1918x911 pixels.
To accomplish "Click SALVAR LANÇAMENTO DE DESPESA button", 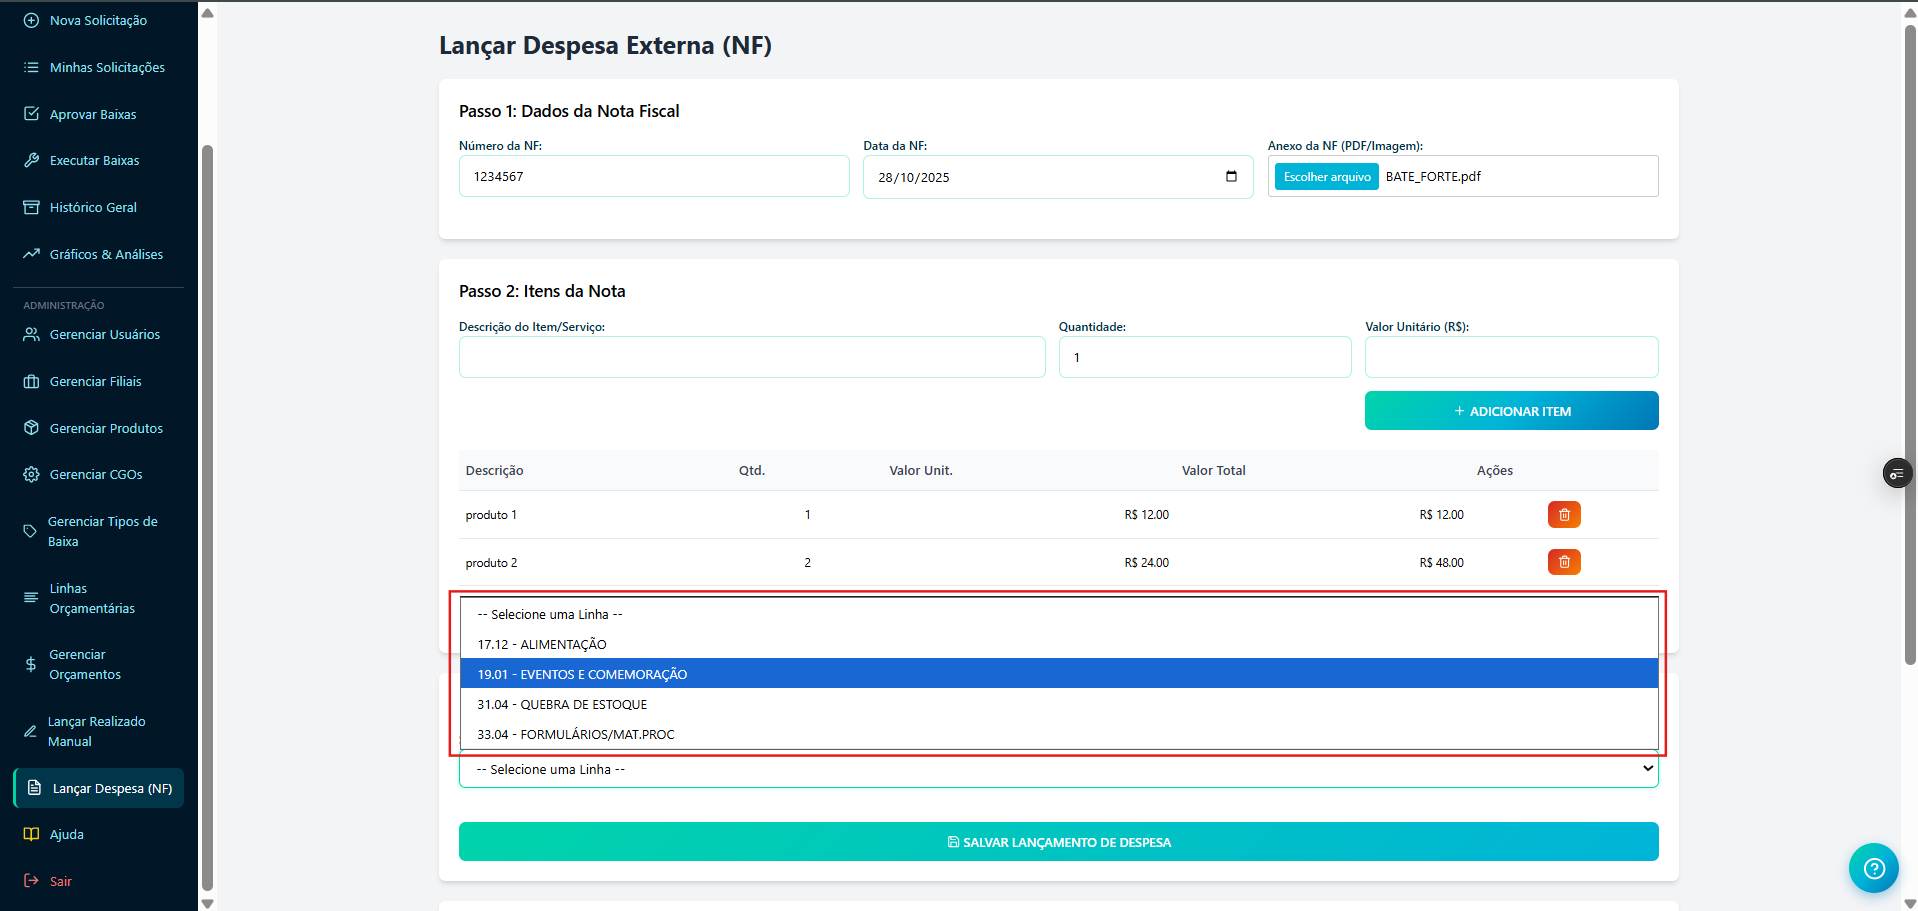I will 1058,842.
